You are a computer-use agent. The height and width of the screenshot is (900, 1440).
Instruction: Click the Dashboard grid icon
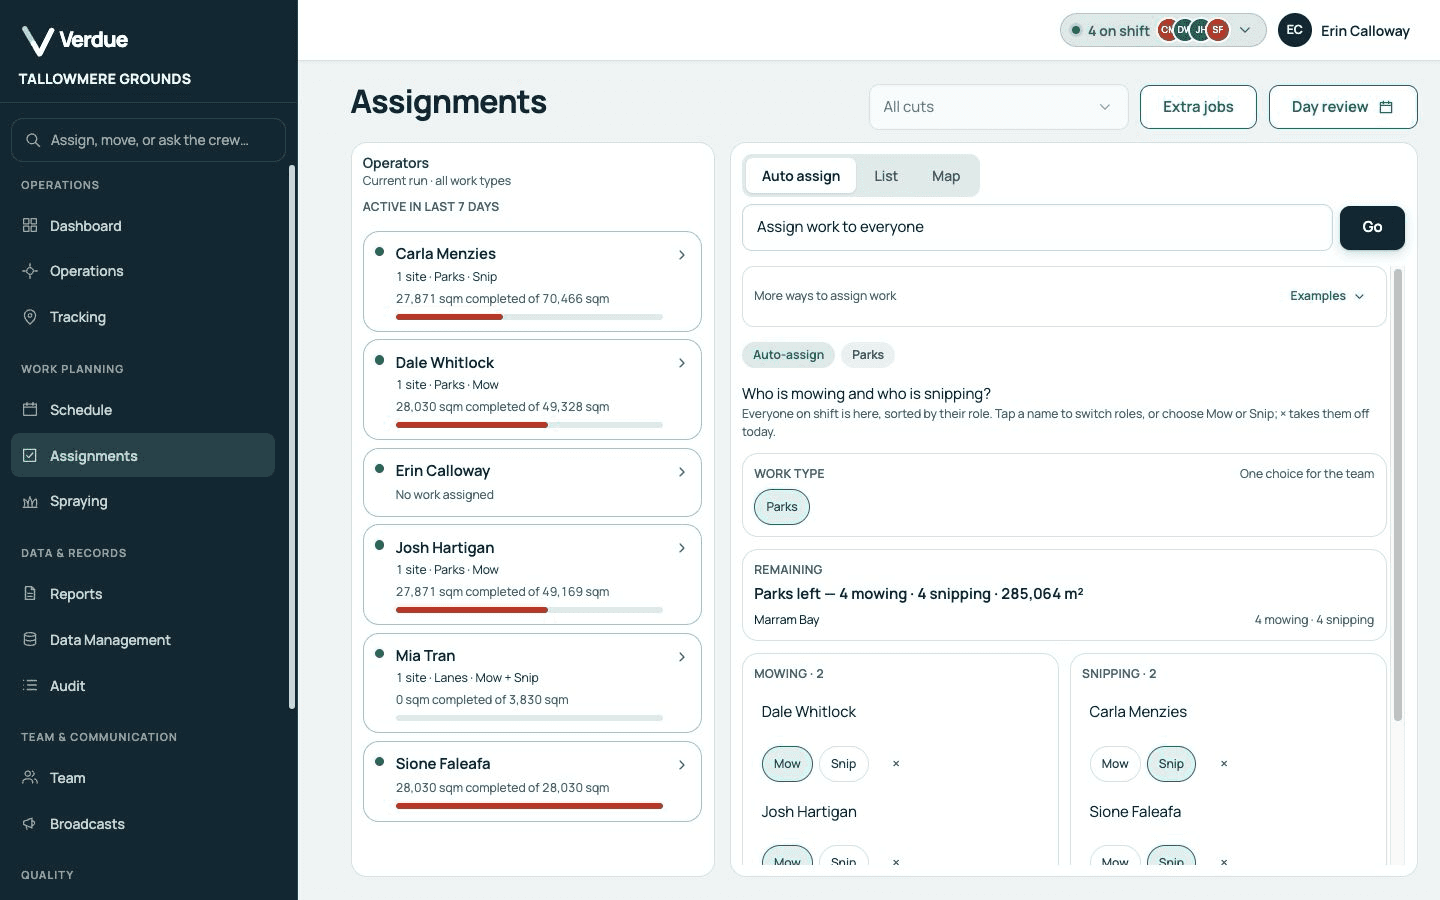30,225
